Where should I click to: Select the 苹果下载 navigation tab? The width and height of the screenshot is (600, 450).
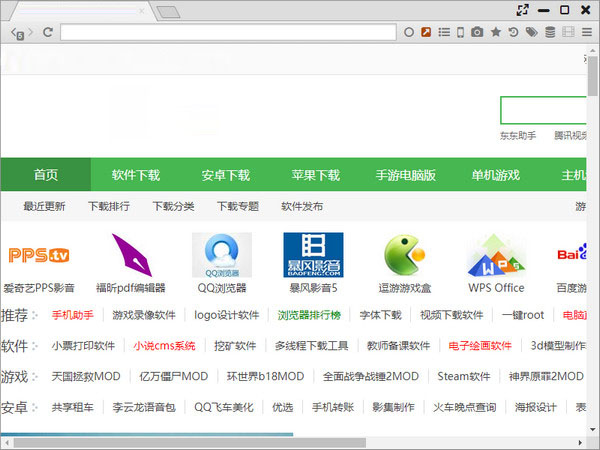(x=316, y=175)
